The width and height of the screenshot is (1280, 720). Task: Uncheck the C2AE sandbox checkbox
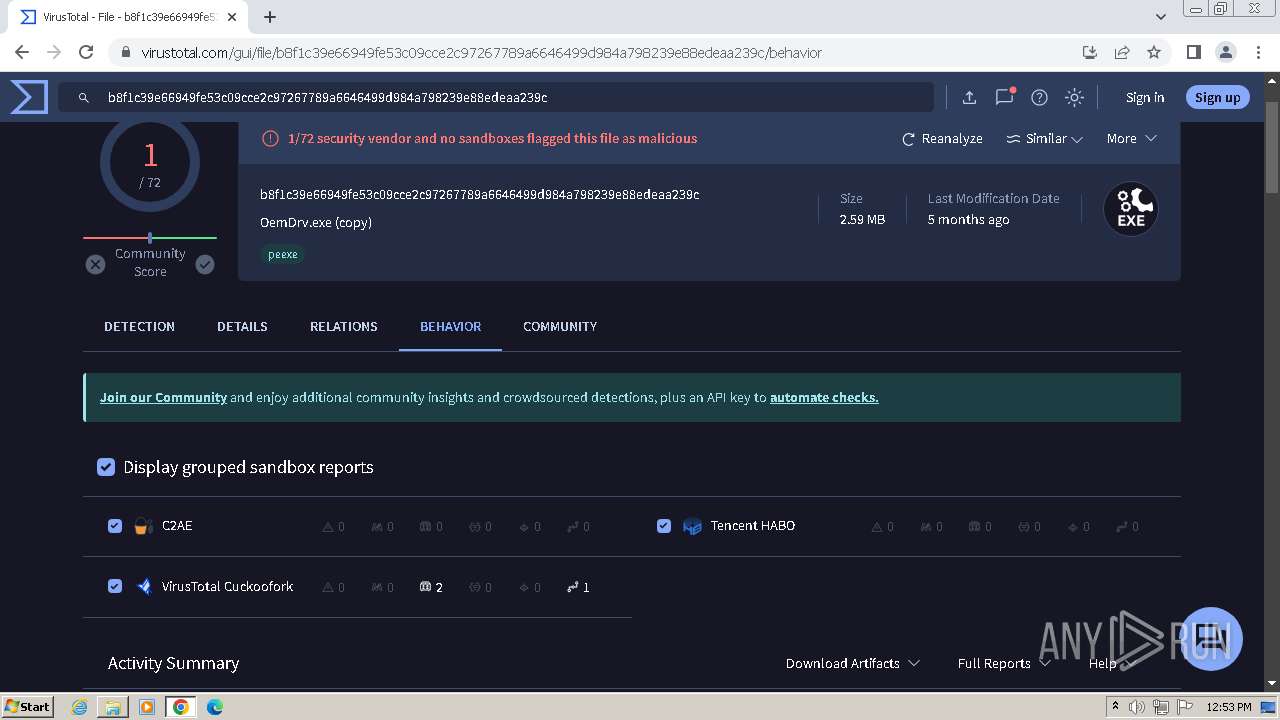coord(115,526)
